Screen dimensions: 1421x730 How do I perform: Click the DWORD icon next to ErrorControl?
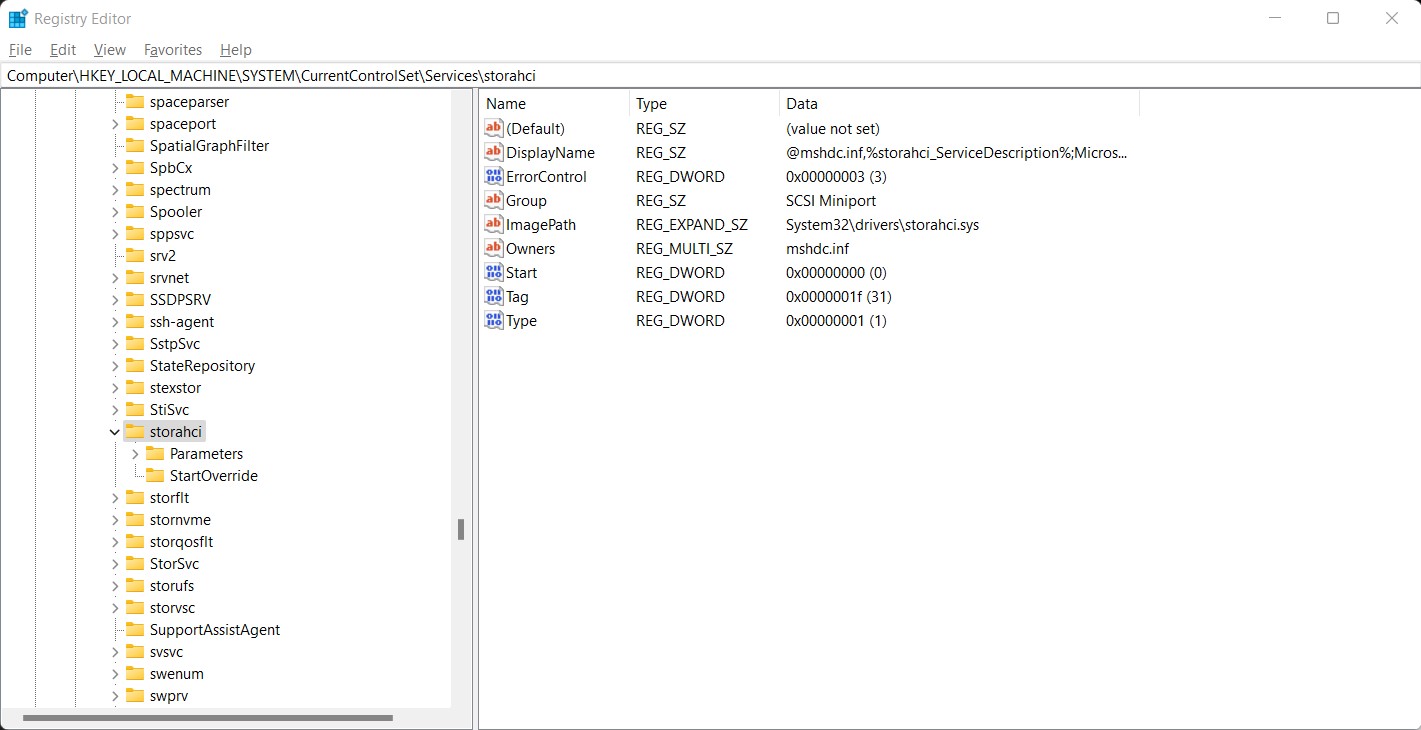pyautogui.click(x=493, y=177)
